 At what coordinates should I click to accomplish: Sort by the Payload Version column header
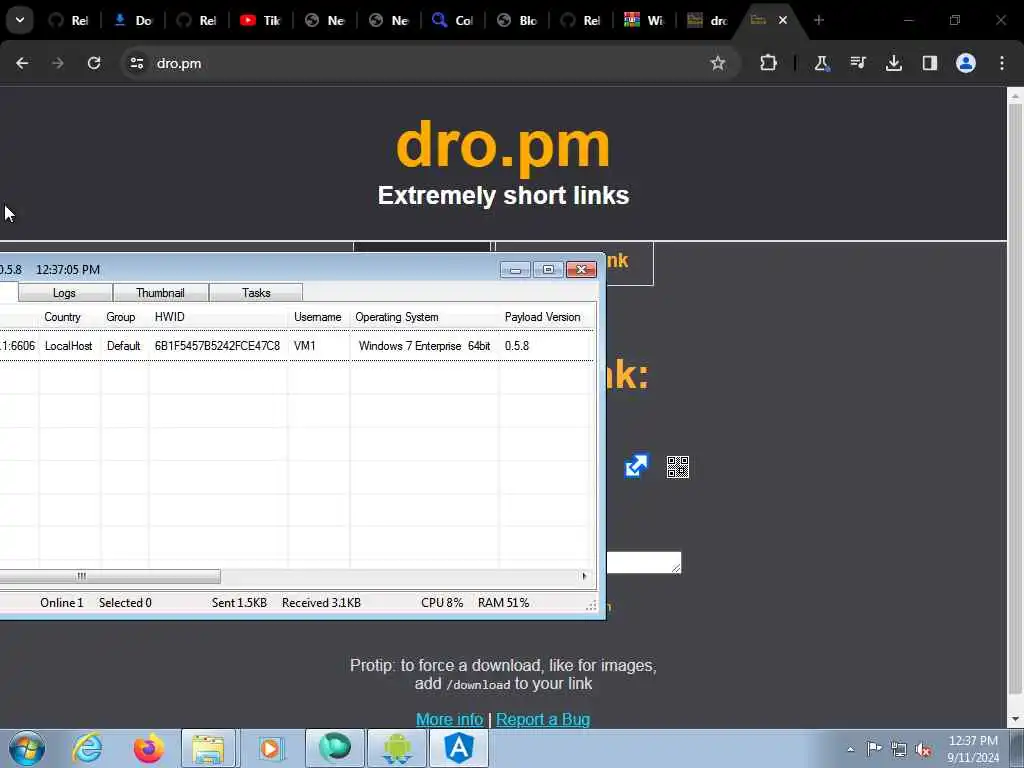pyautogui.click(x=547, y=317)
